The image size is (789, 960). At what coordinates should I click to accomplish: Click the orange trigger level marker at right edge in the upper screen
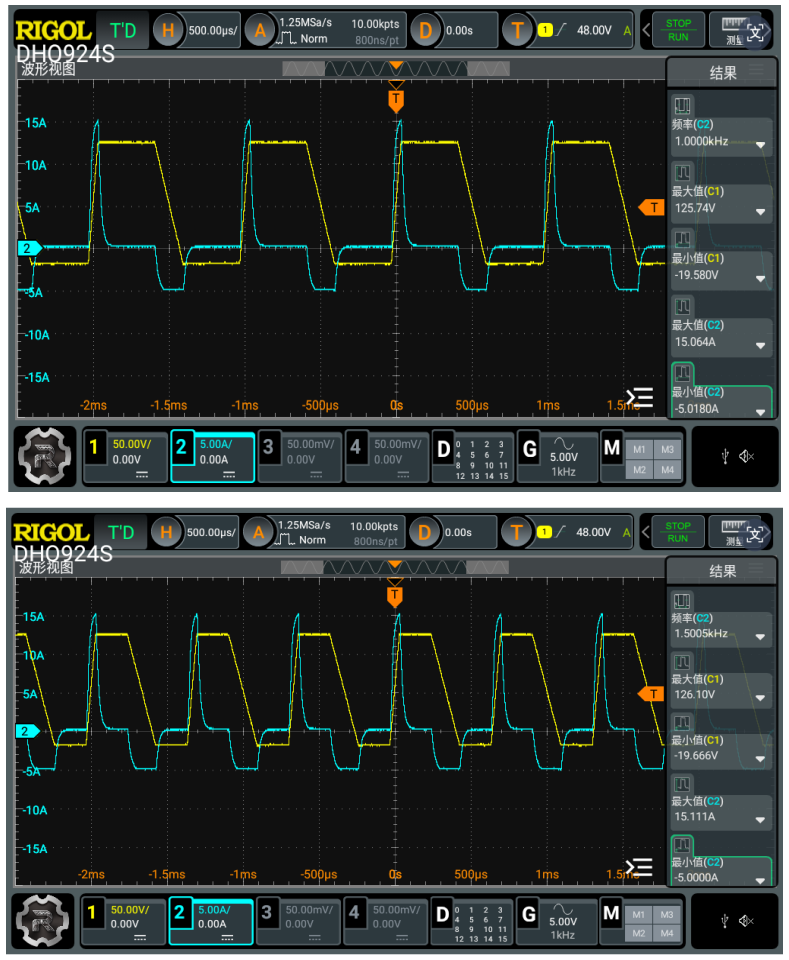652,208
